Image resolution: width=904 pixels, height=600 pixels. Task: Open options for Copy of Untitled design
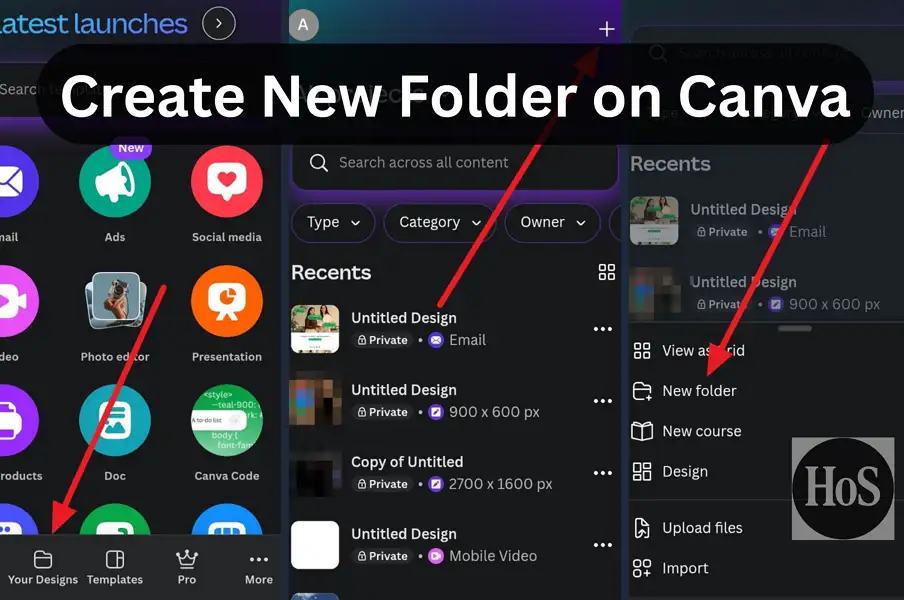[x=602, y=473]
